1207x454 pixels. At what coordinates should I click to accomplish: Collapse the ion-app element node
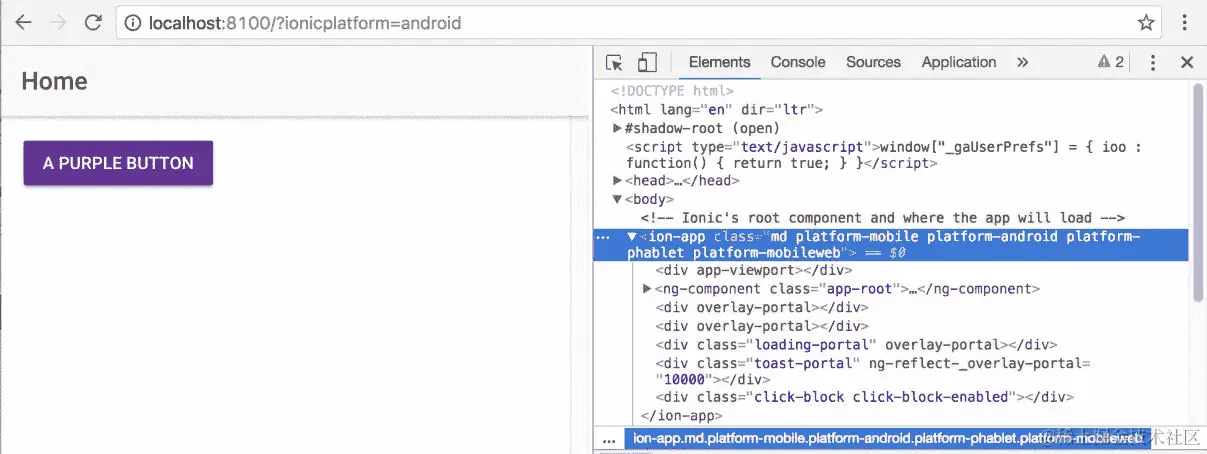(632, 237)
